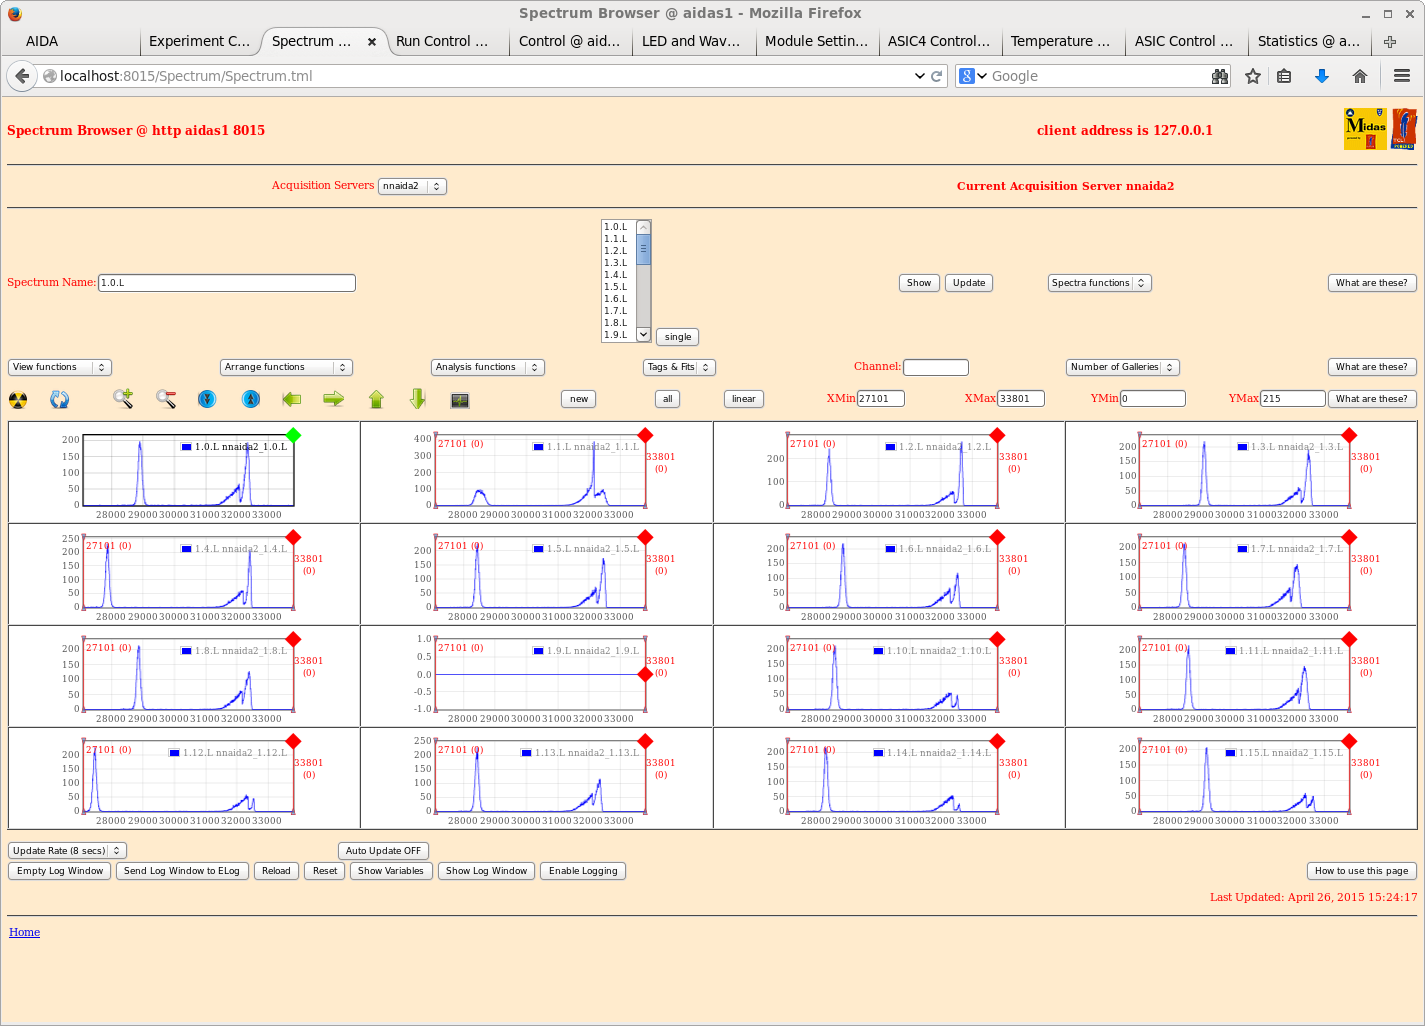
Task: Reload page using the URL bar icon
Action: [x=937, y=76]
